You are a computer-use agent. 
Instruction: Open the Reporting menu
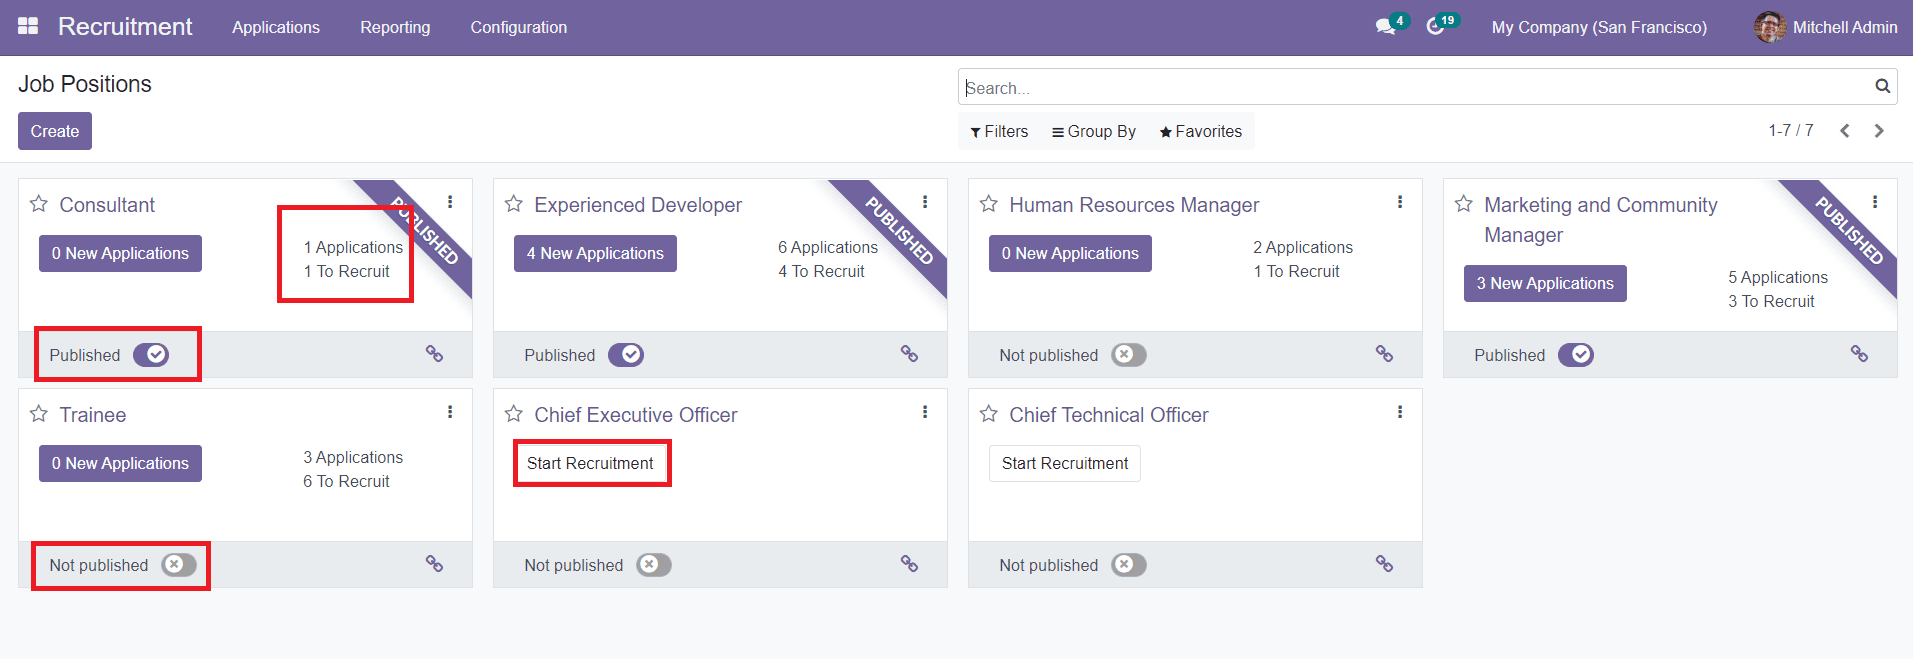tap(395, 27)
